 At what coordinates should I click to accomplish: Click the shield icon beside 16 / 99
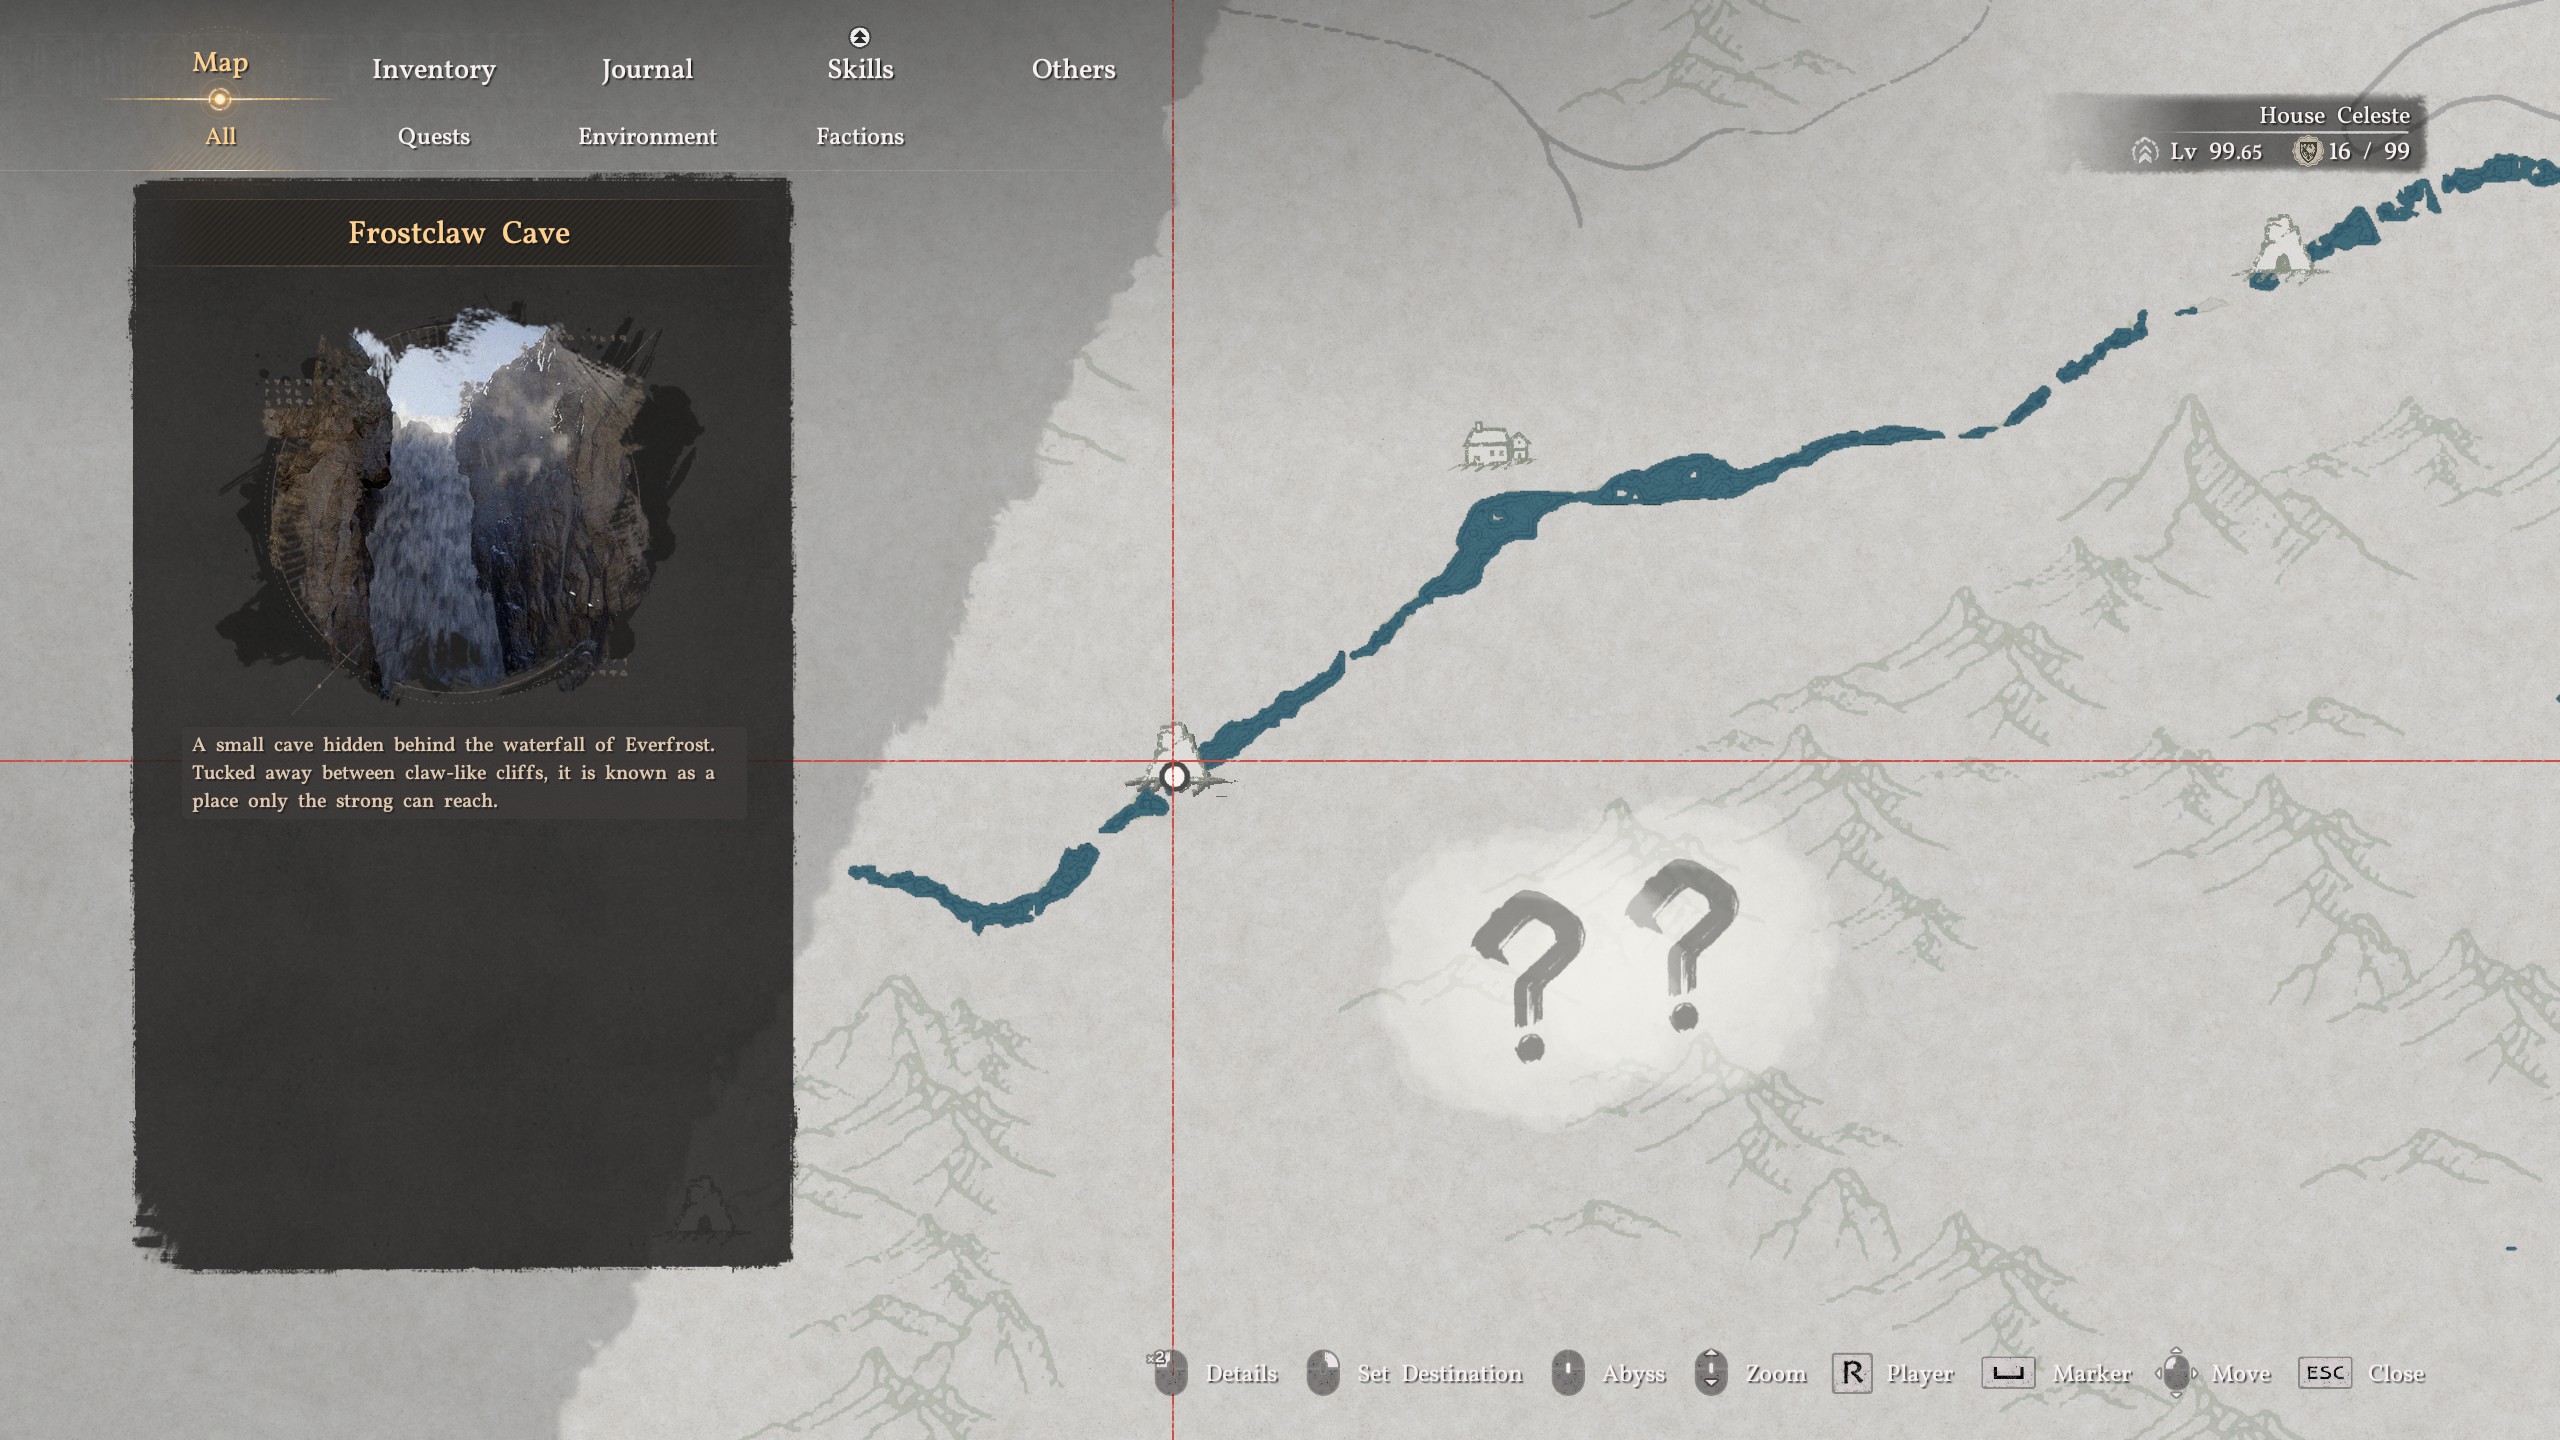[x=2306, y=152]
